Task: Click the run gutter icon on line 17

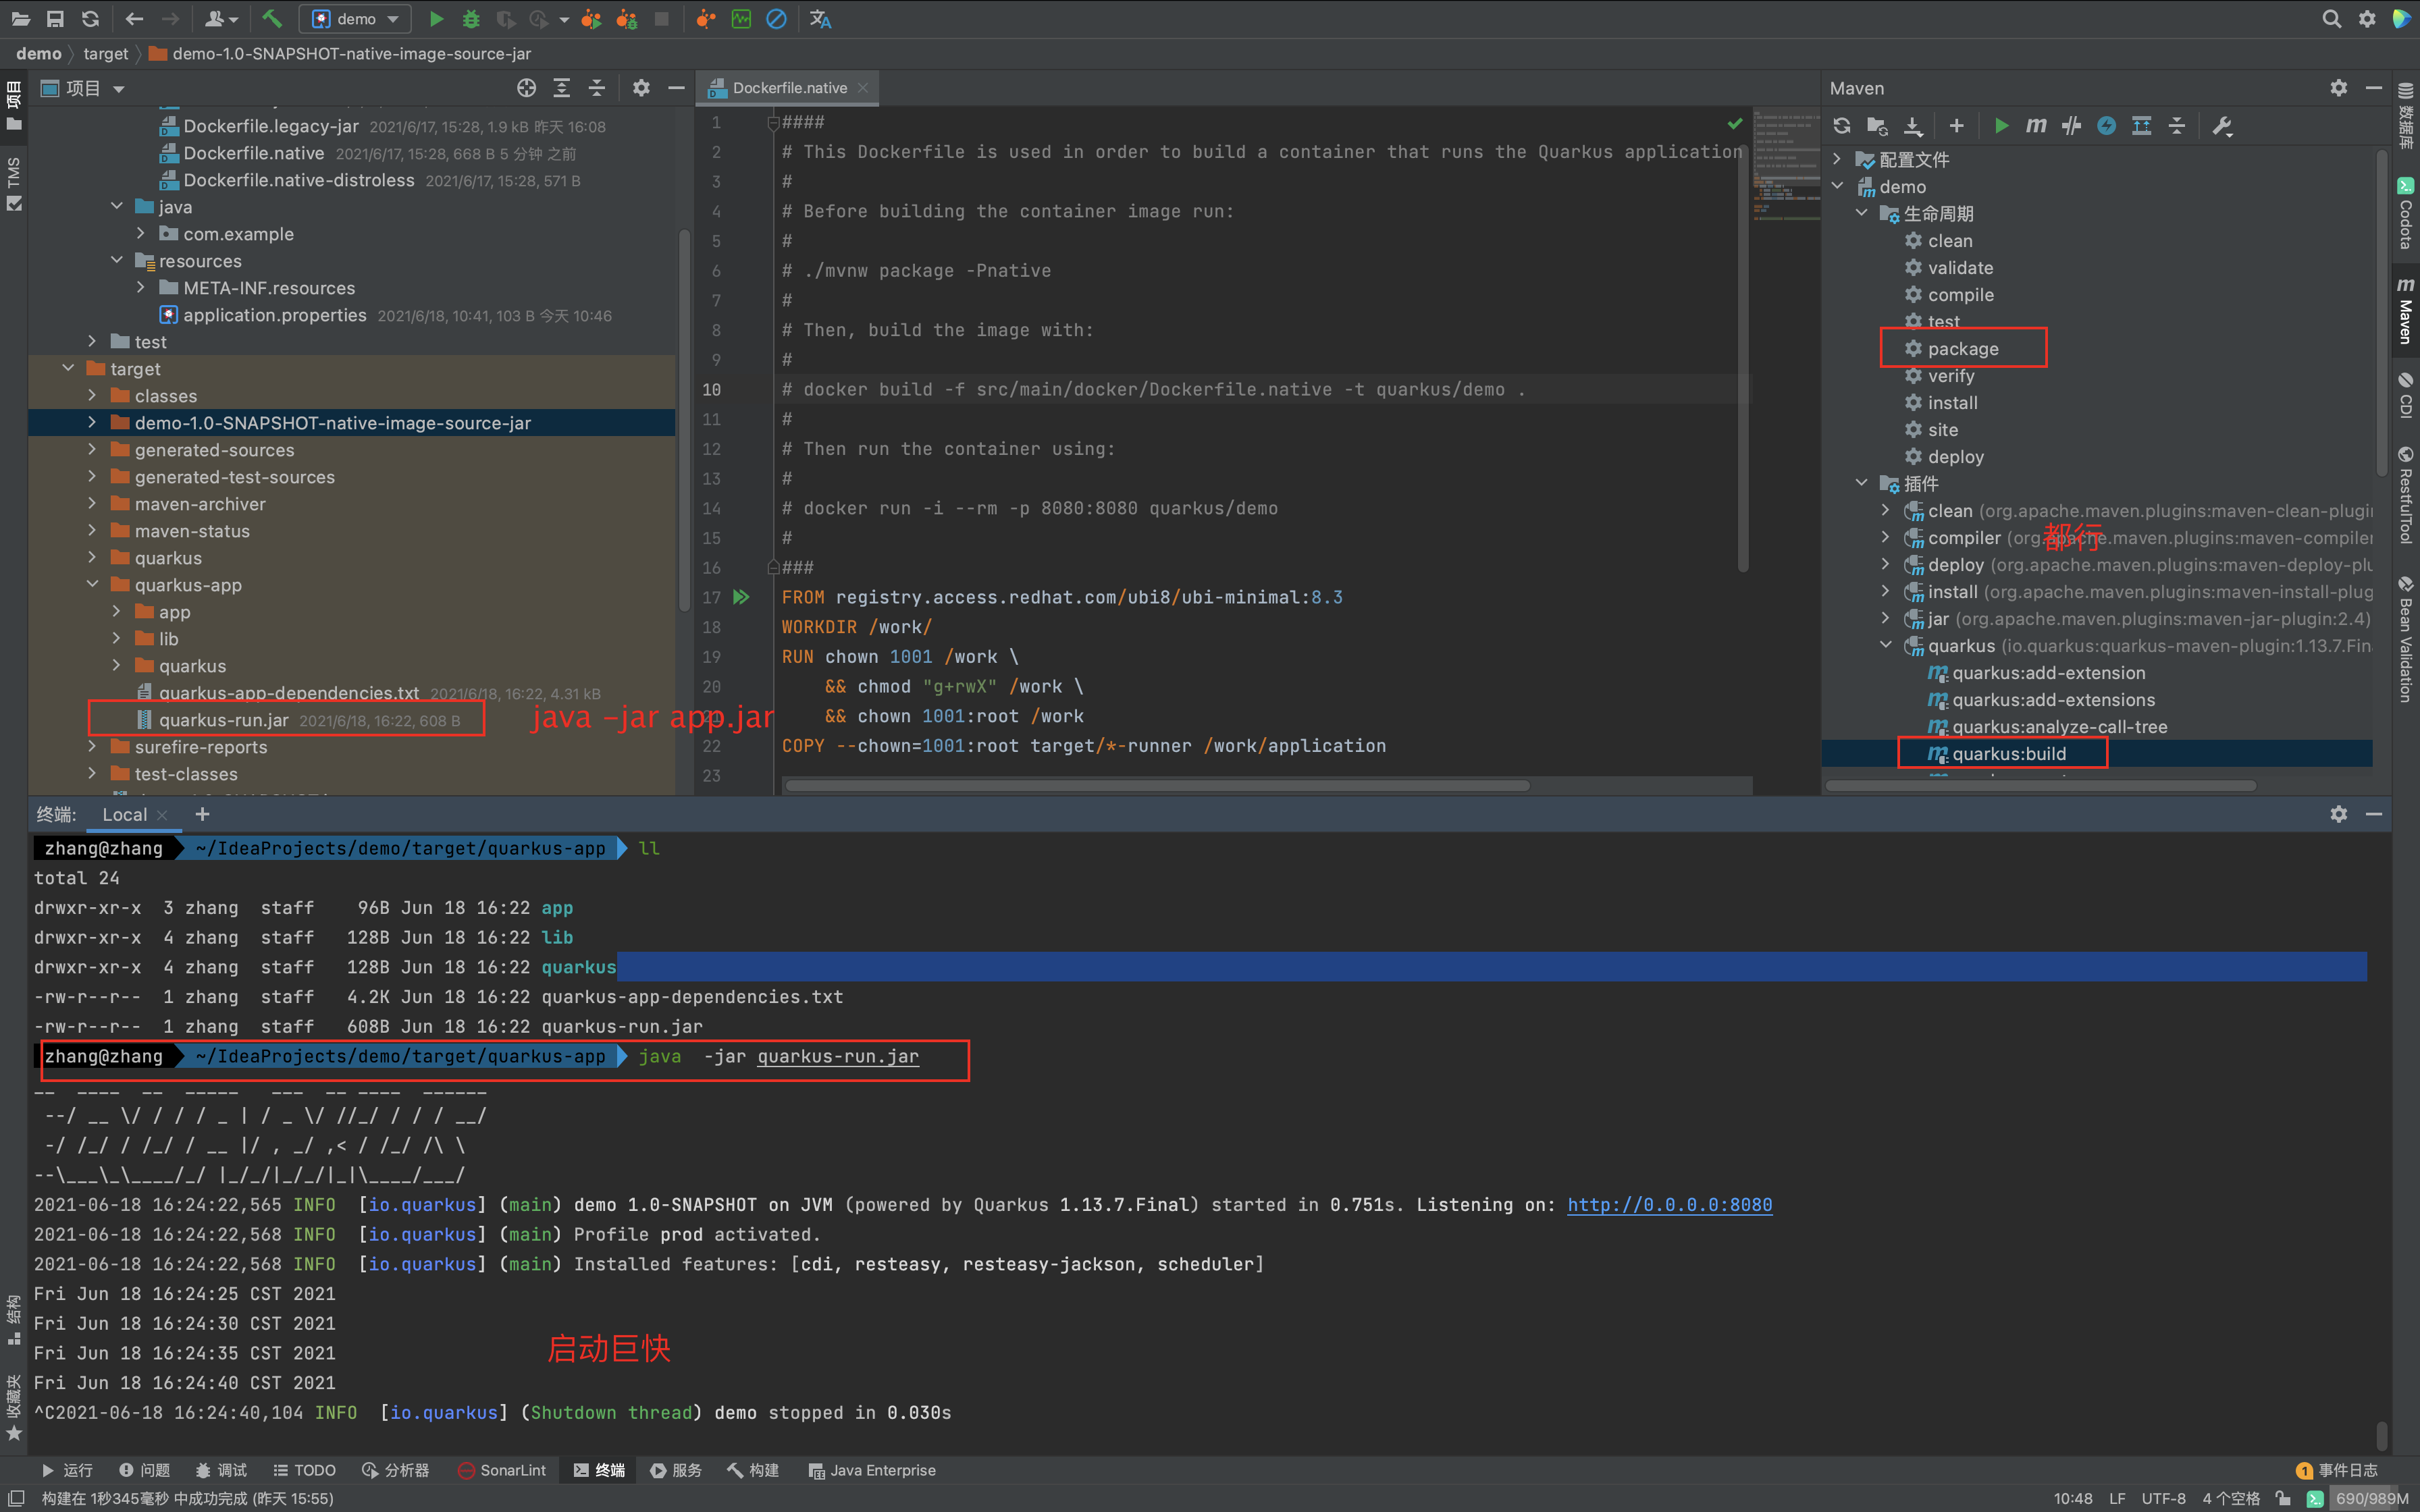Action: pyautogui.click(x=741, y=597)
